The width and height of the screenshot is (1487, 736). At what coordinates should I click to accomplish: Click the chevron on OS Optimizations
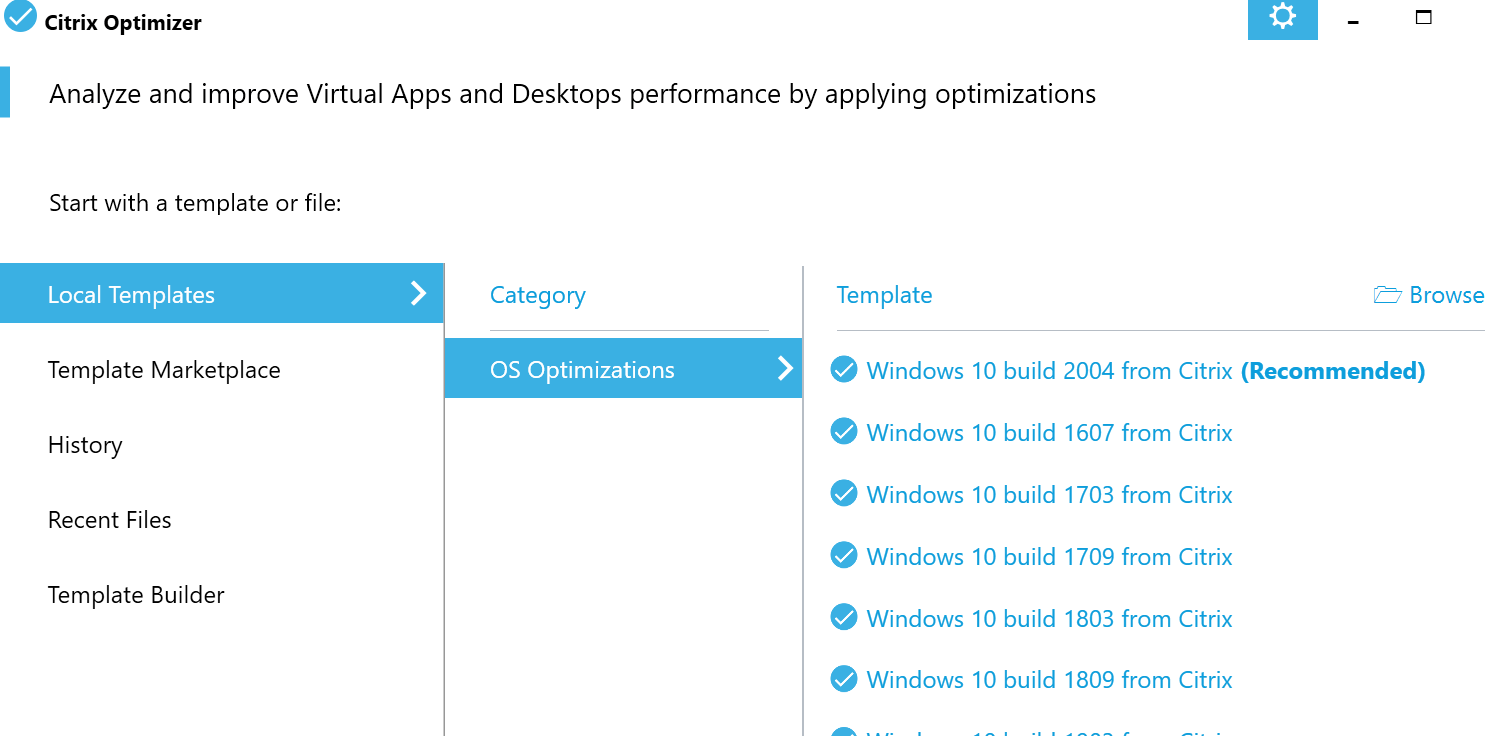click(x=786, y=368)
